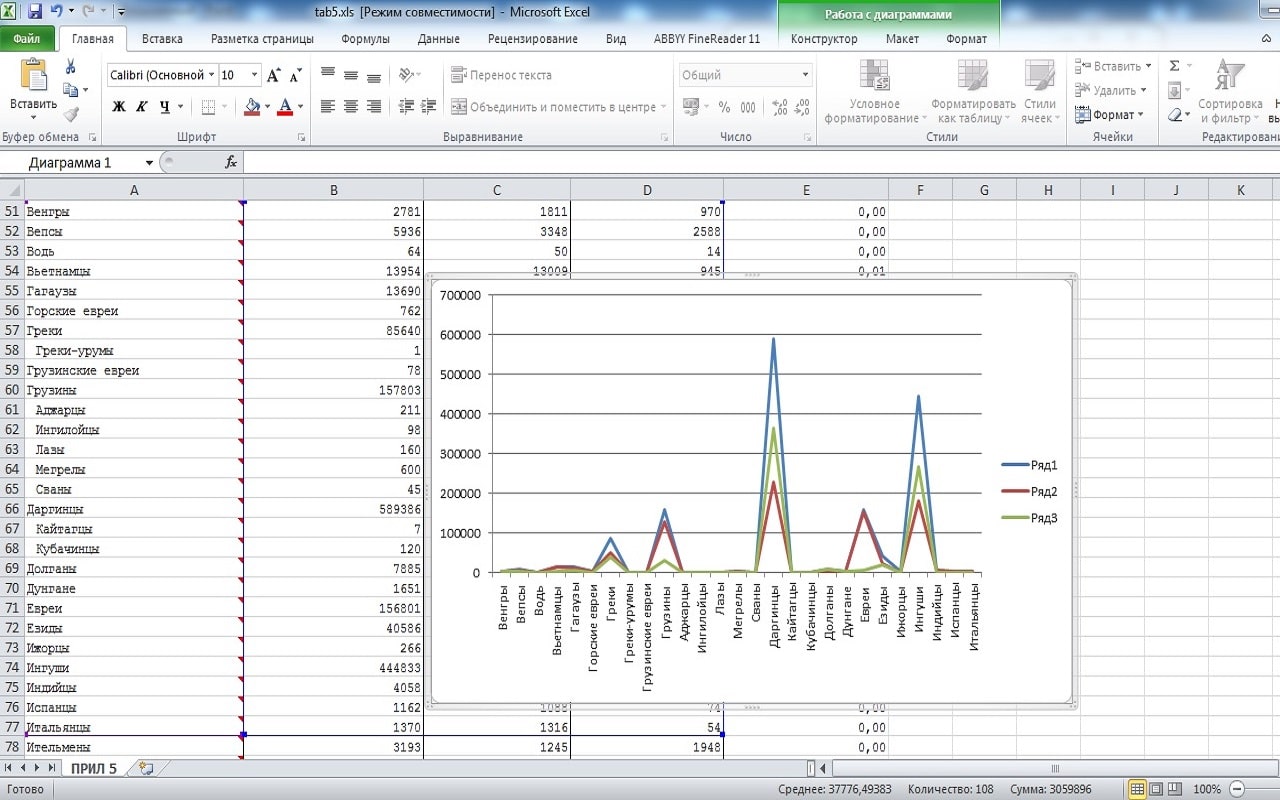Increase font size with large A icon

275,75
